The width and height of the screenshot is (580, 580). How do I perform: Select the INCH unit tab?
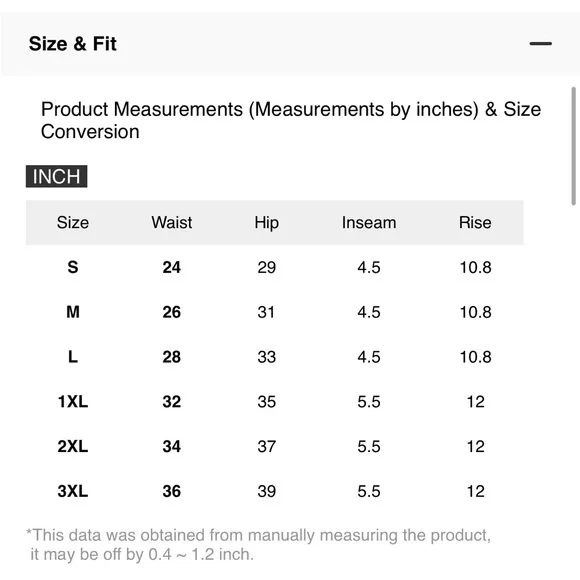click(57, 176)
